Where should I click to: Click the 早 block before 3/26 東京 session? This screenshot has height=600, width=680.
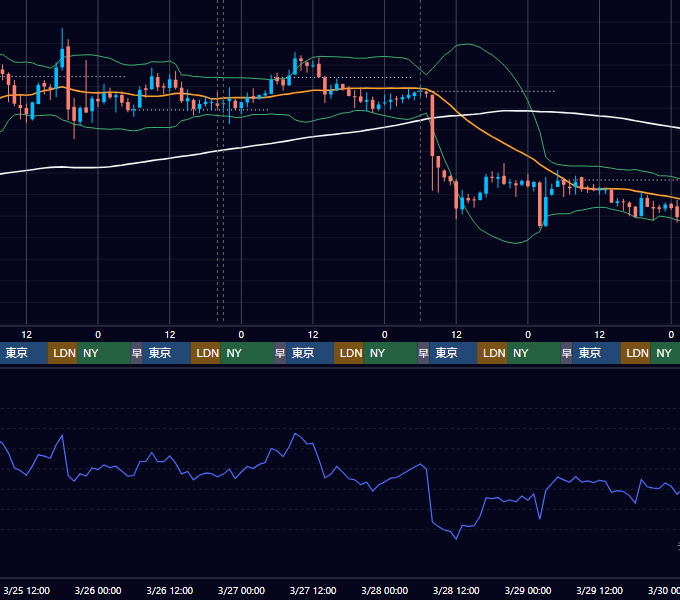pyautogui.click(x=137, y=353)
